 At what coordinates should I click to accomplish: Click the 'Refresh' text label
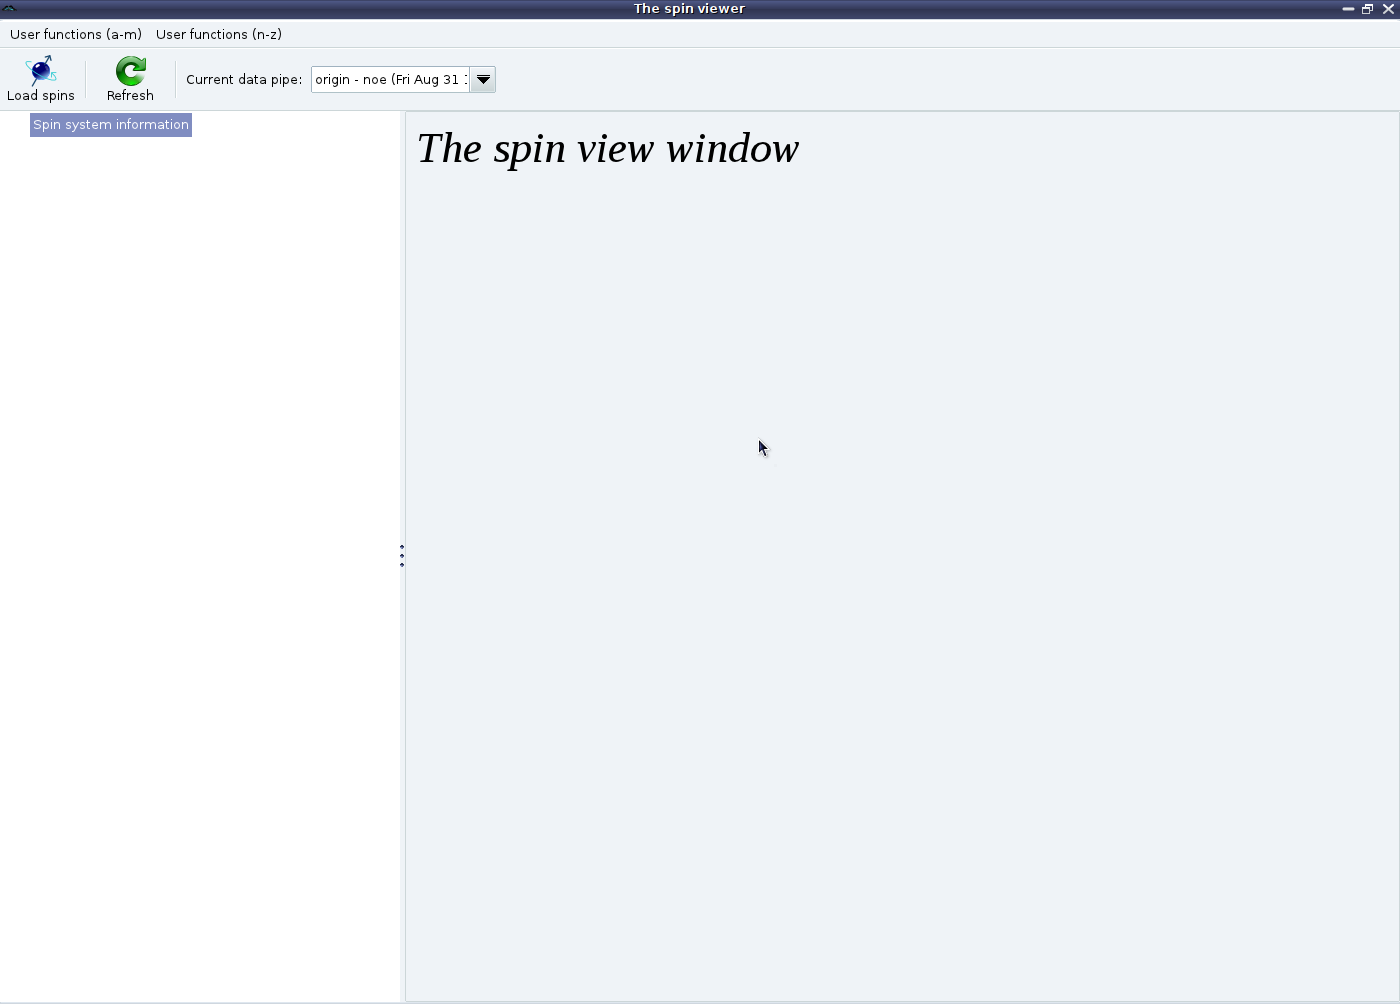[x=130, y=96]
